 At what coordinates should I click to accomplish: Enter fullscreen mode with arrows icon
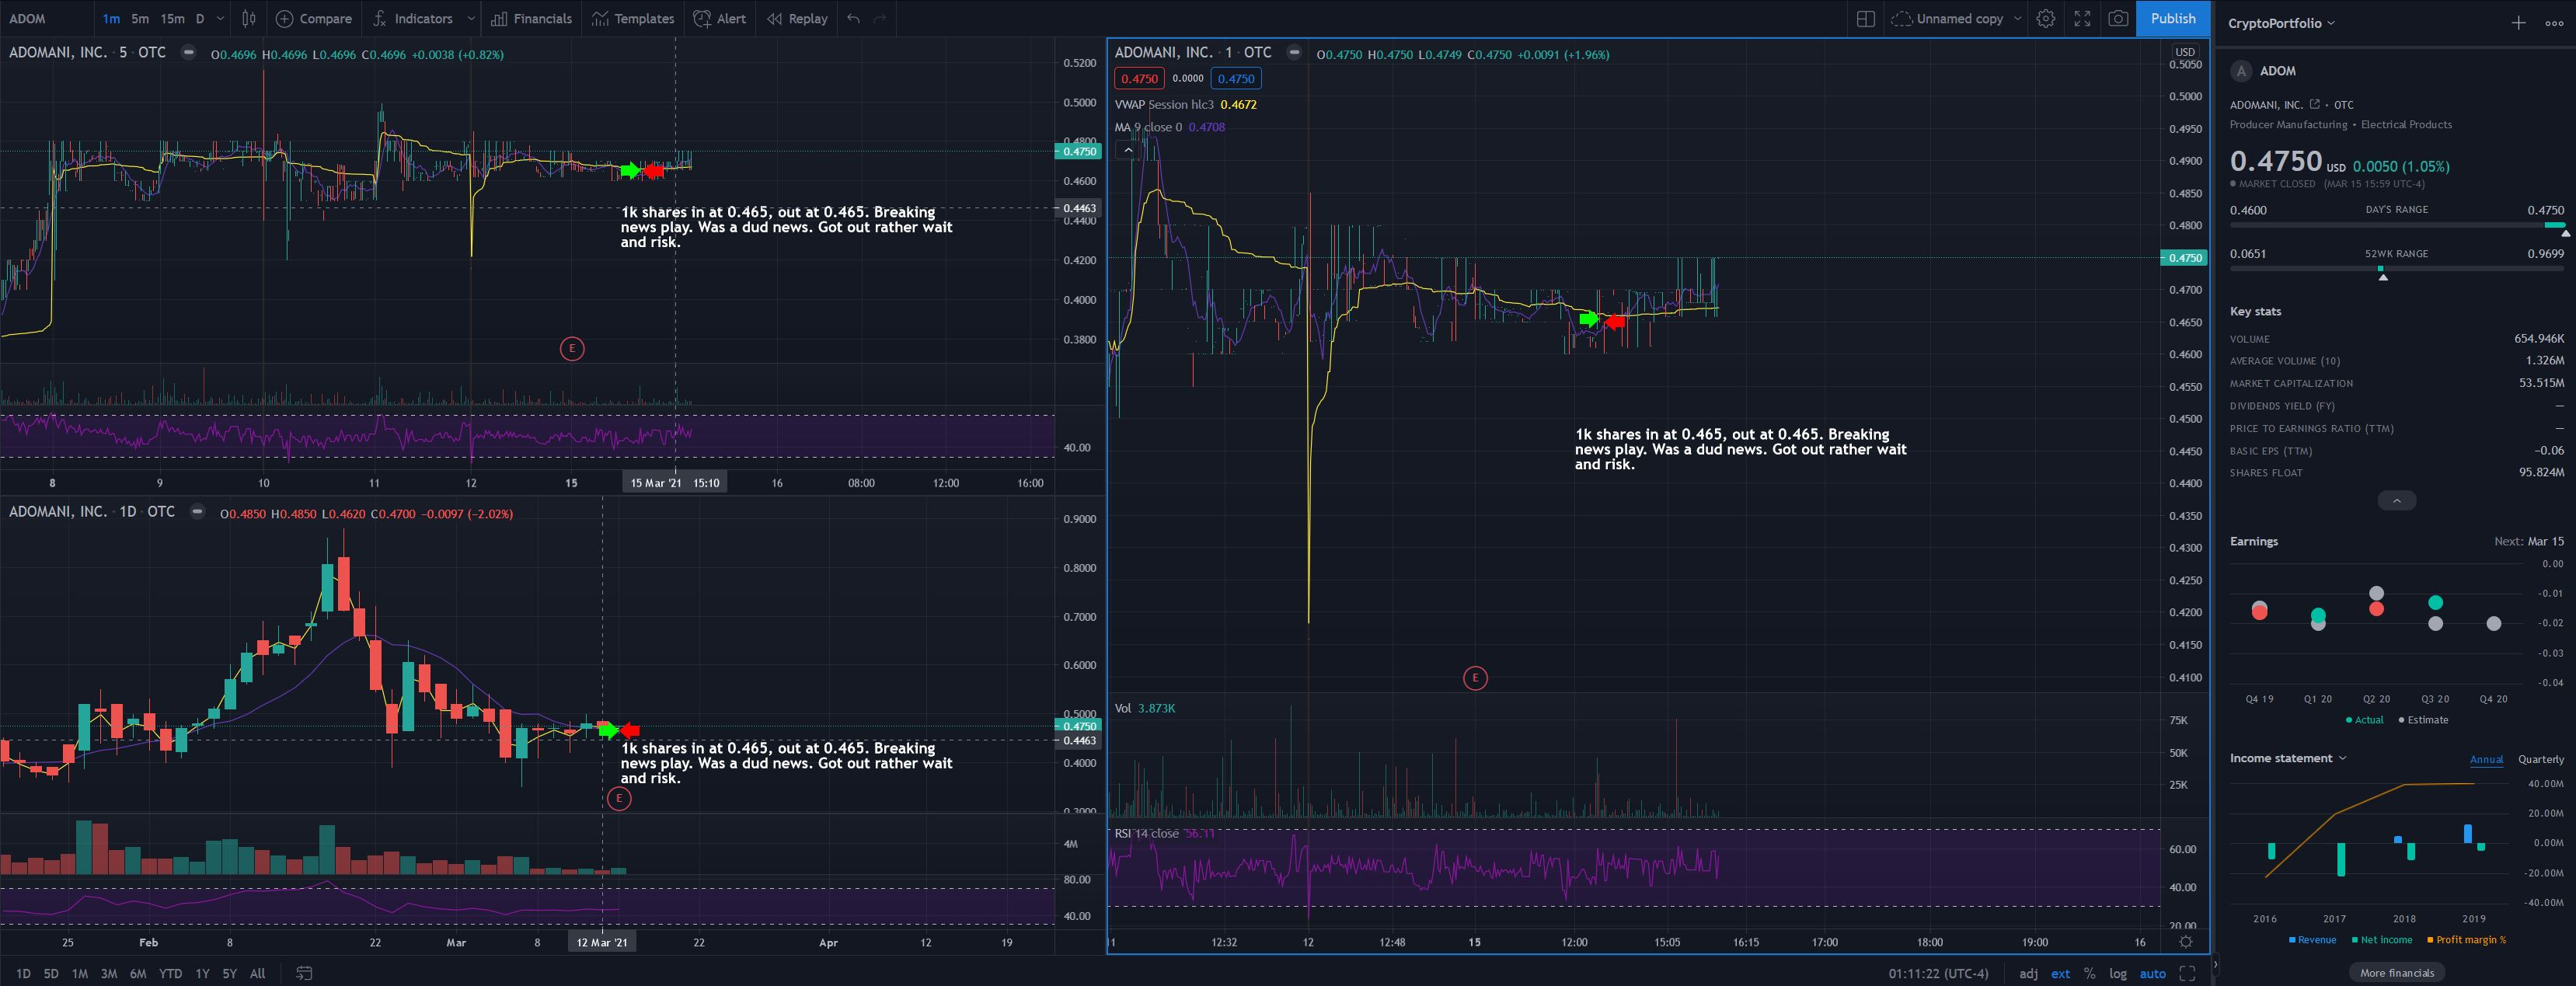(2082, 18)
